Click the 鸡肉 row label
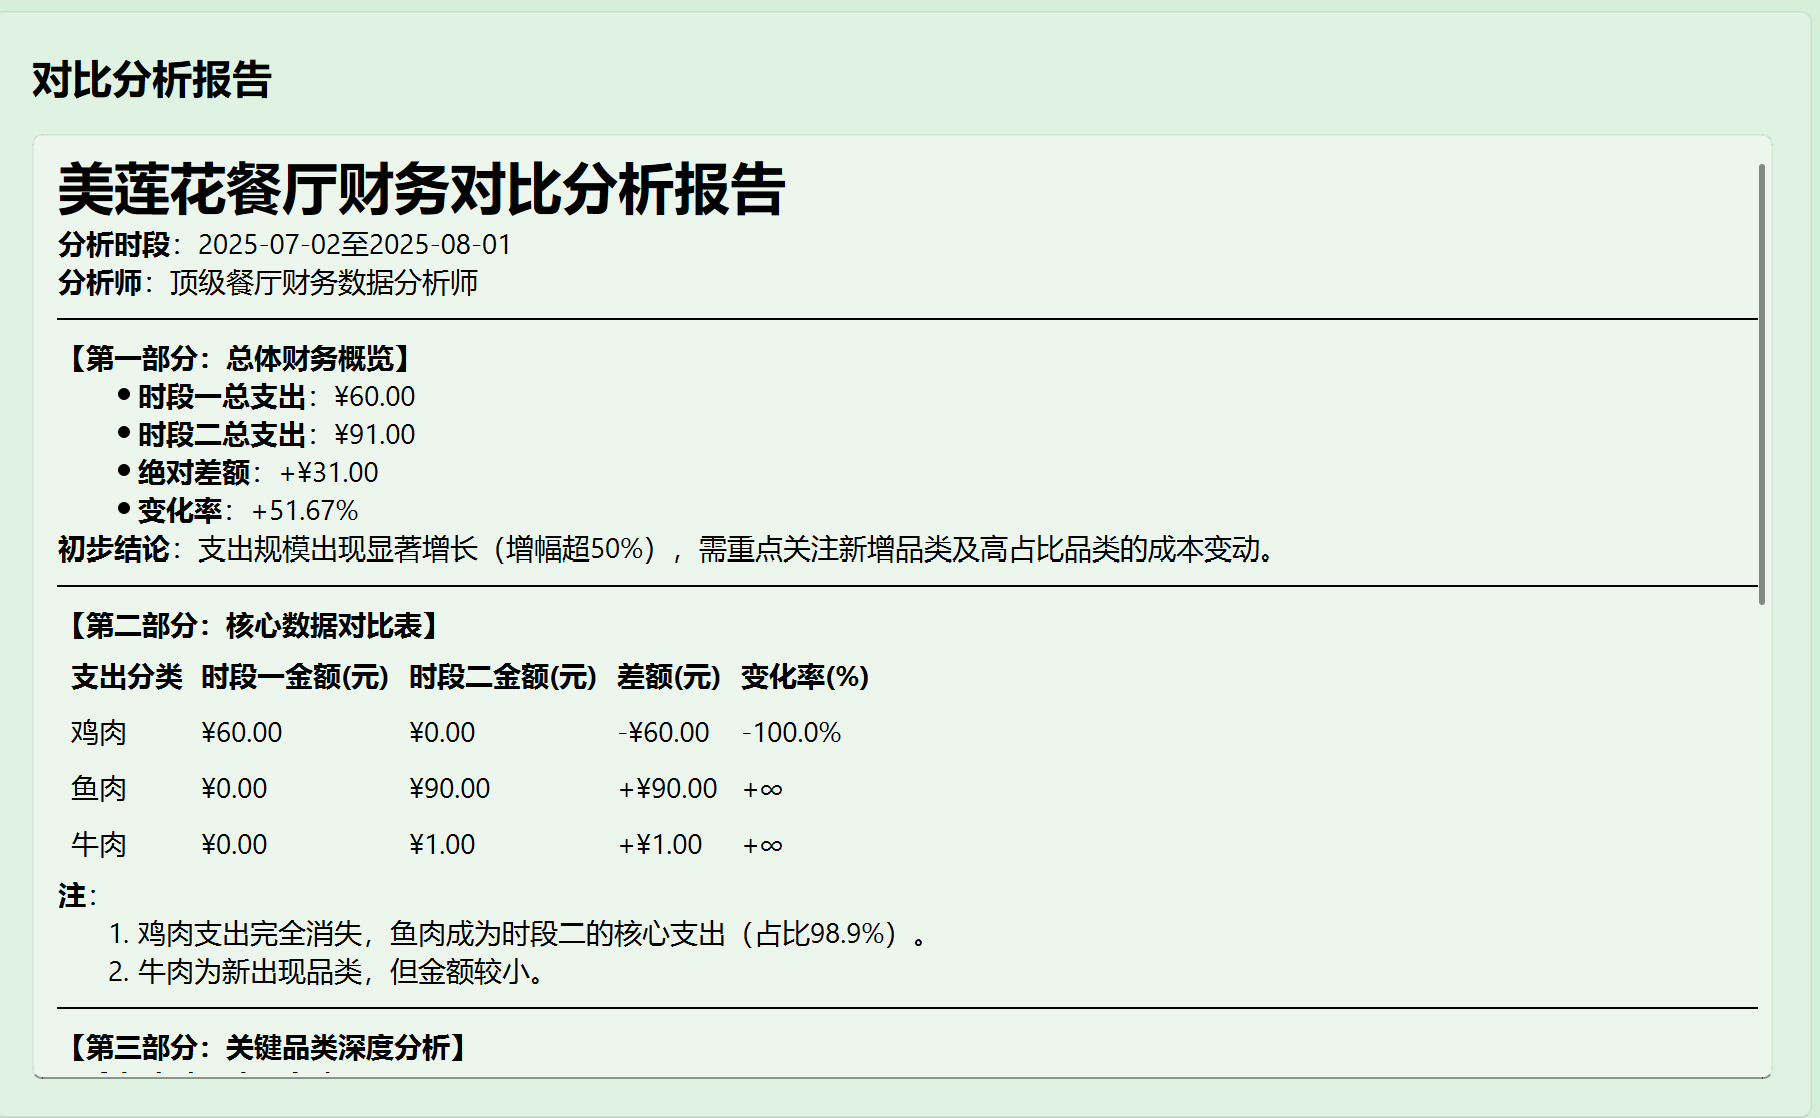Image resolution: width=1820 pixels, height=1118 pixels. coord(99,733)
